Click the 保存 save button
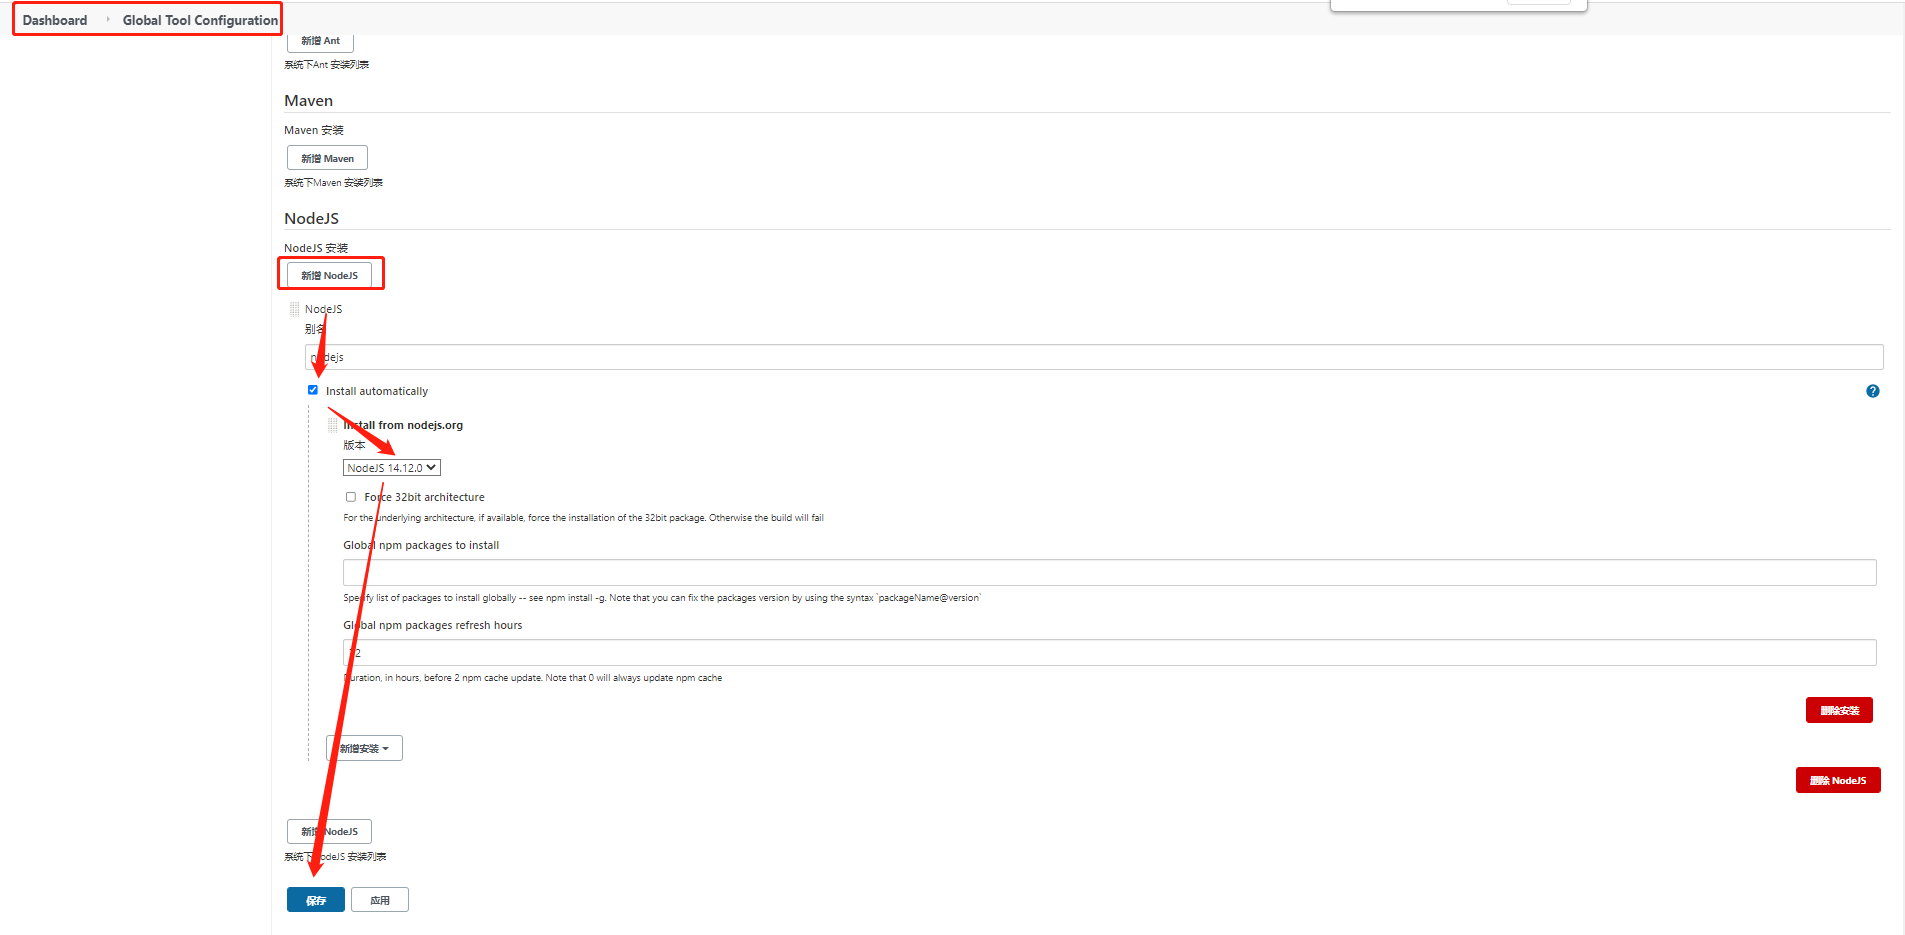This screenshot has width=1905, height=935. pos(315,900)
